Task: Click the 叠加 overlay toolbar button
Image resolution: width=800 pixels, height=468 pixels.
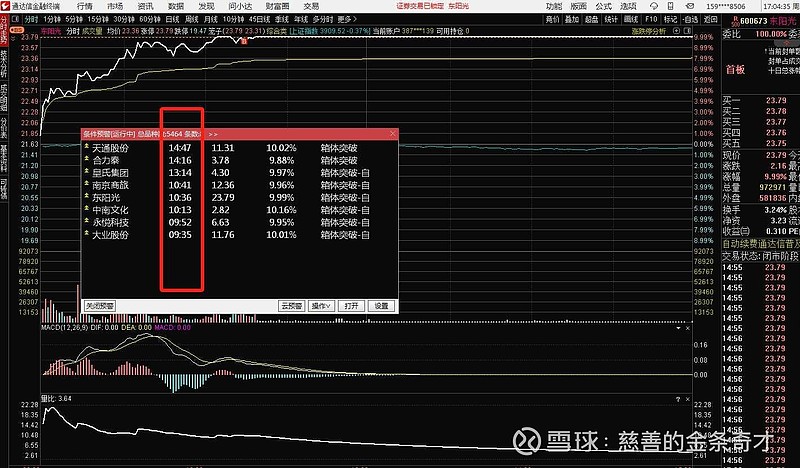Action: pos(572,19)
